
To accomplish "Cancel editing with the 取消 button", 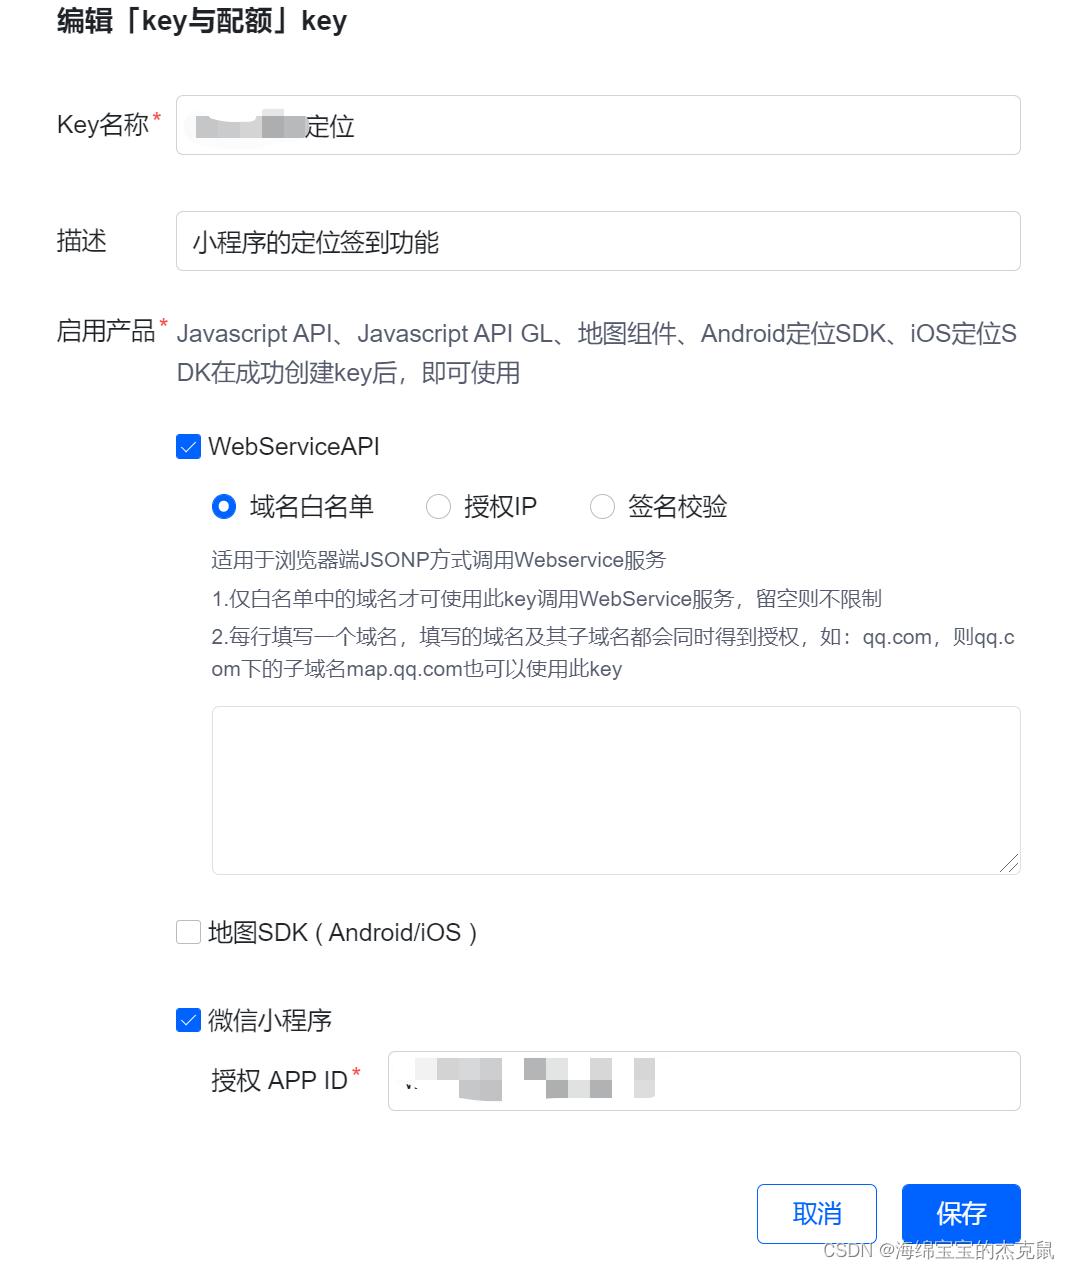I will (x=817, y=1214).
